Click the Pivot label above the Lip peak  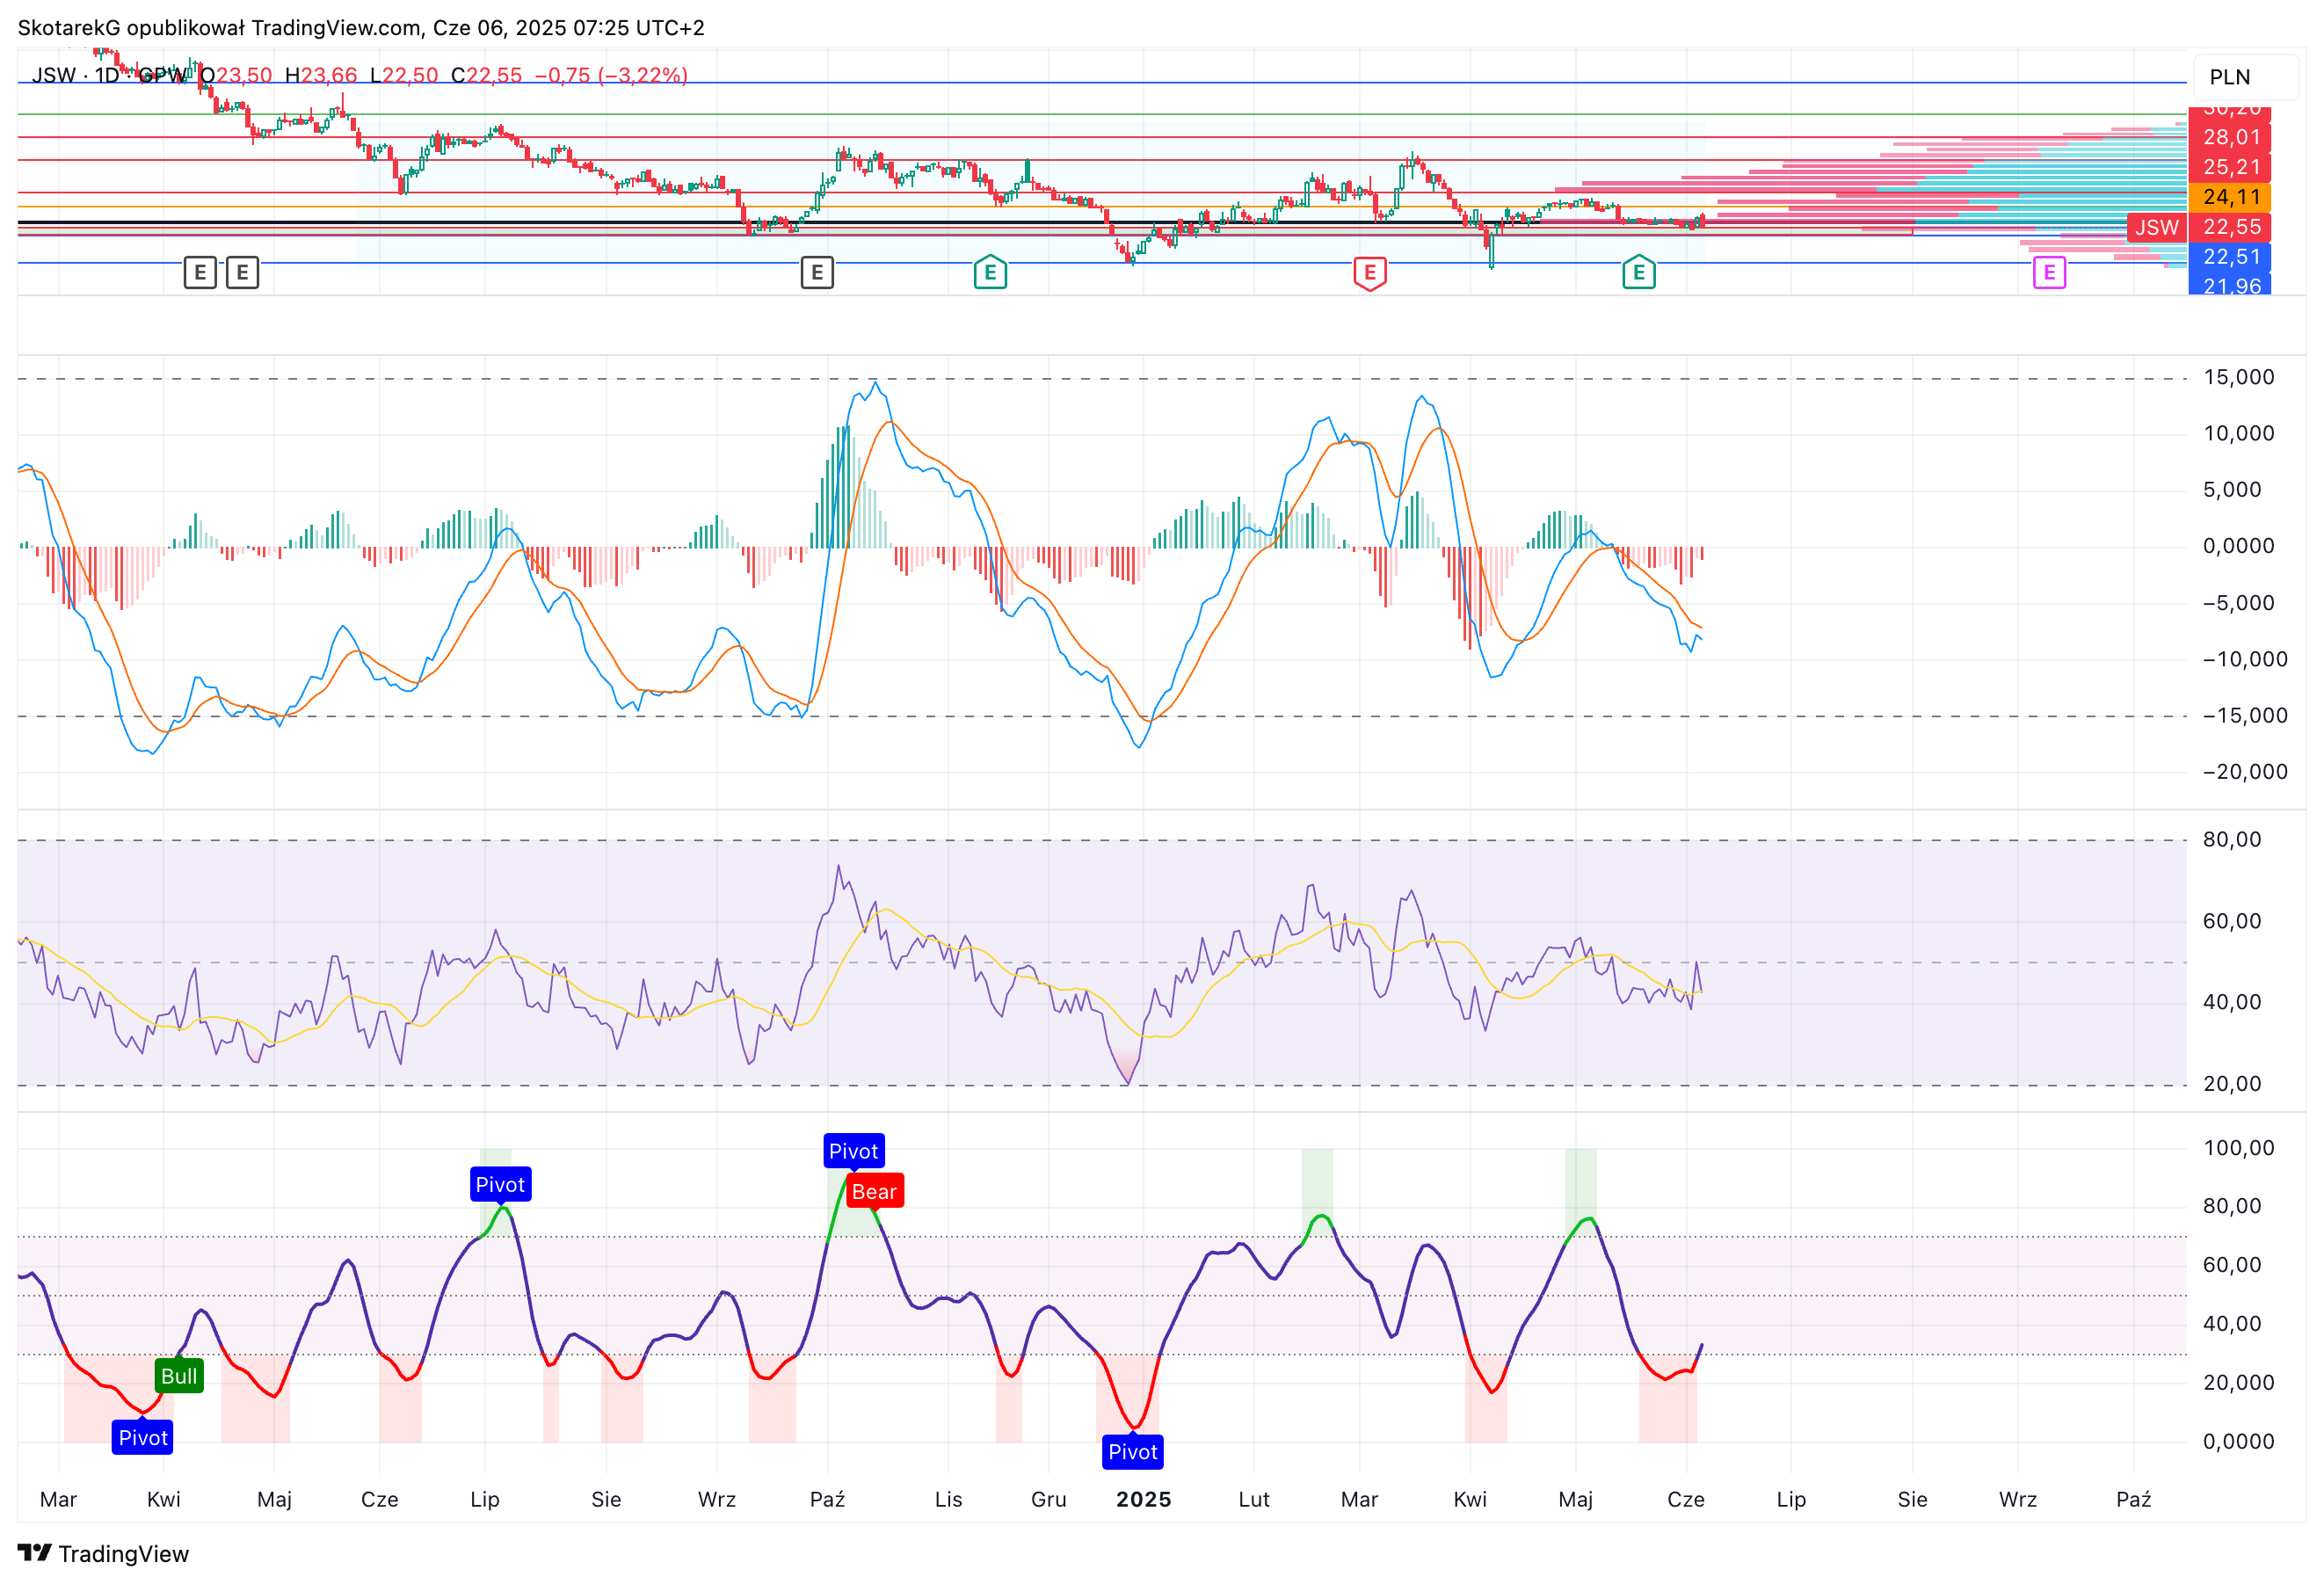pos(500,1184)
